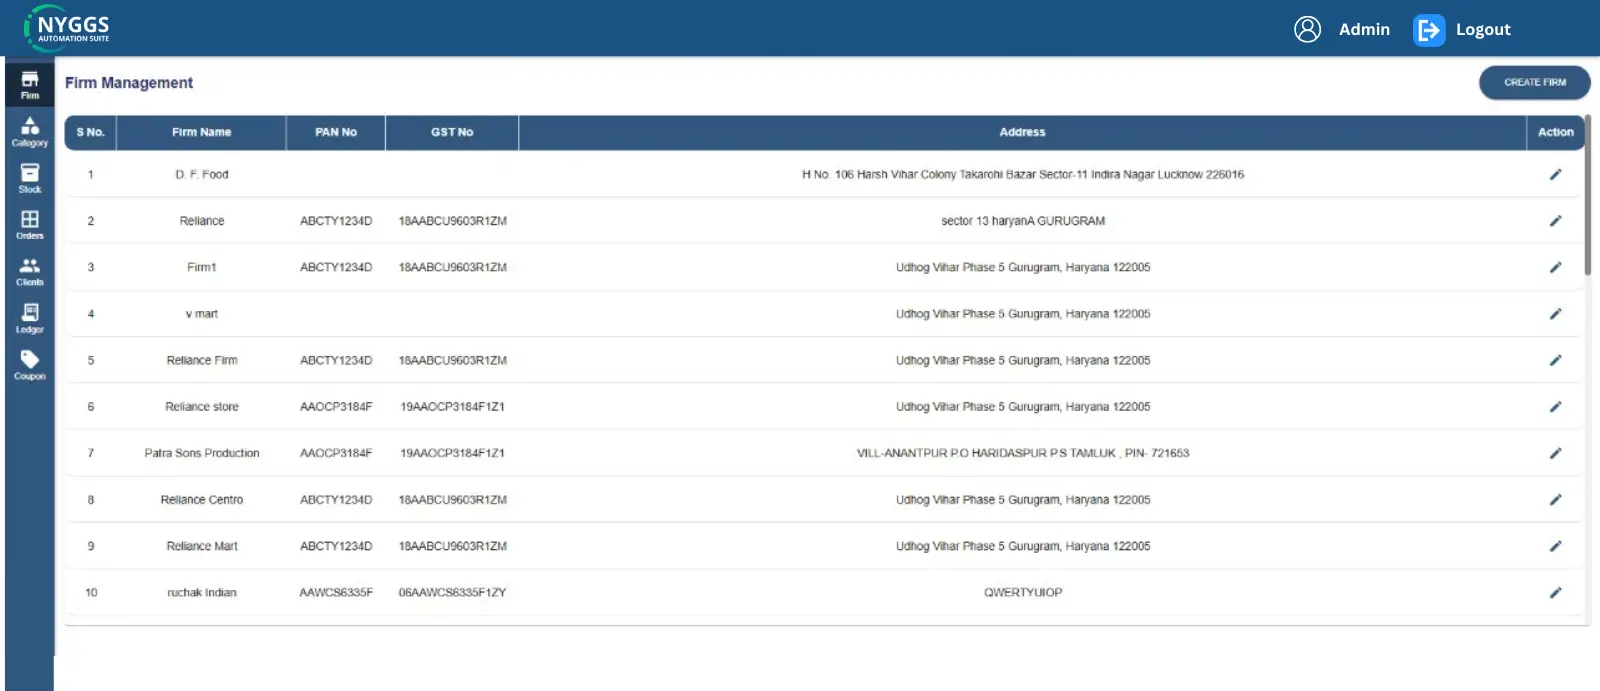The width and height of the screenshot is (1600, 691).
Task: Edit the v mart firm row
Action: 1555,314
